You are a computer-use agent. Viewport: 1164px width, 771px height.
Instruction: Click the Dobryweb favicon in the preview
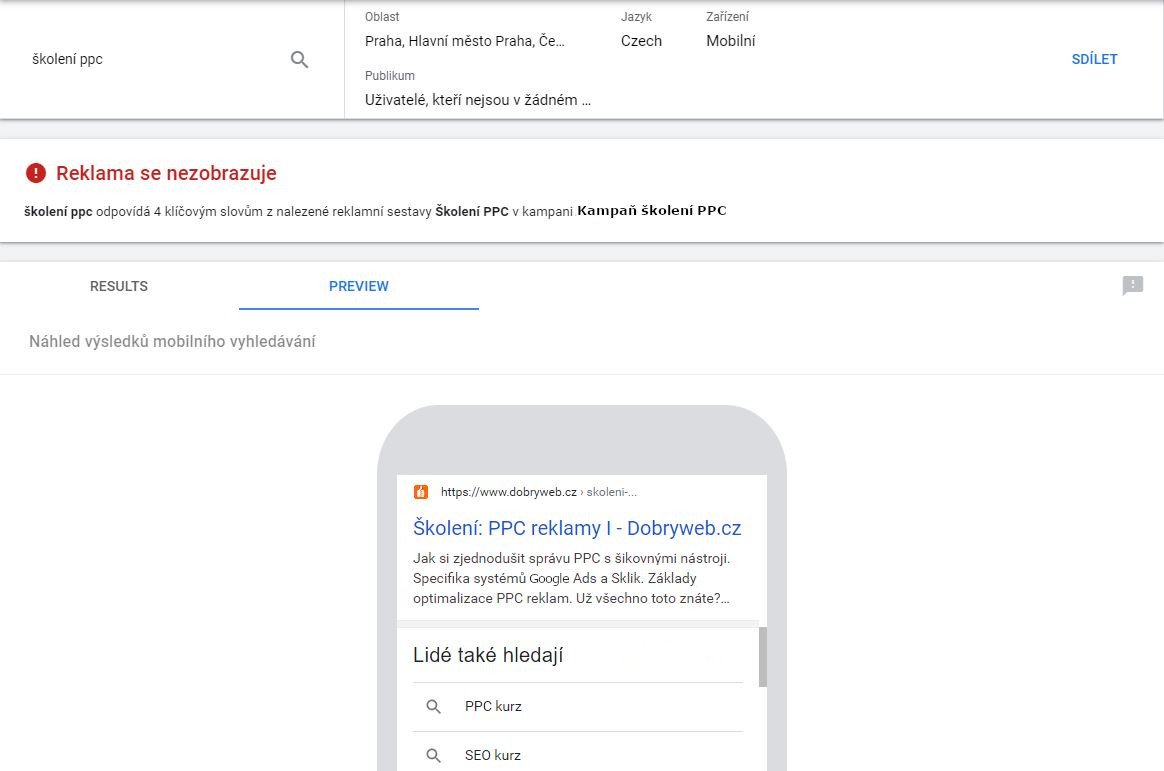421,492
